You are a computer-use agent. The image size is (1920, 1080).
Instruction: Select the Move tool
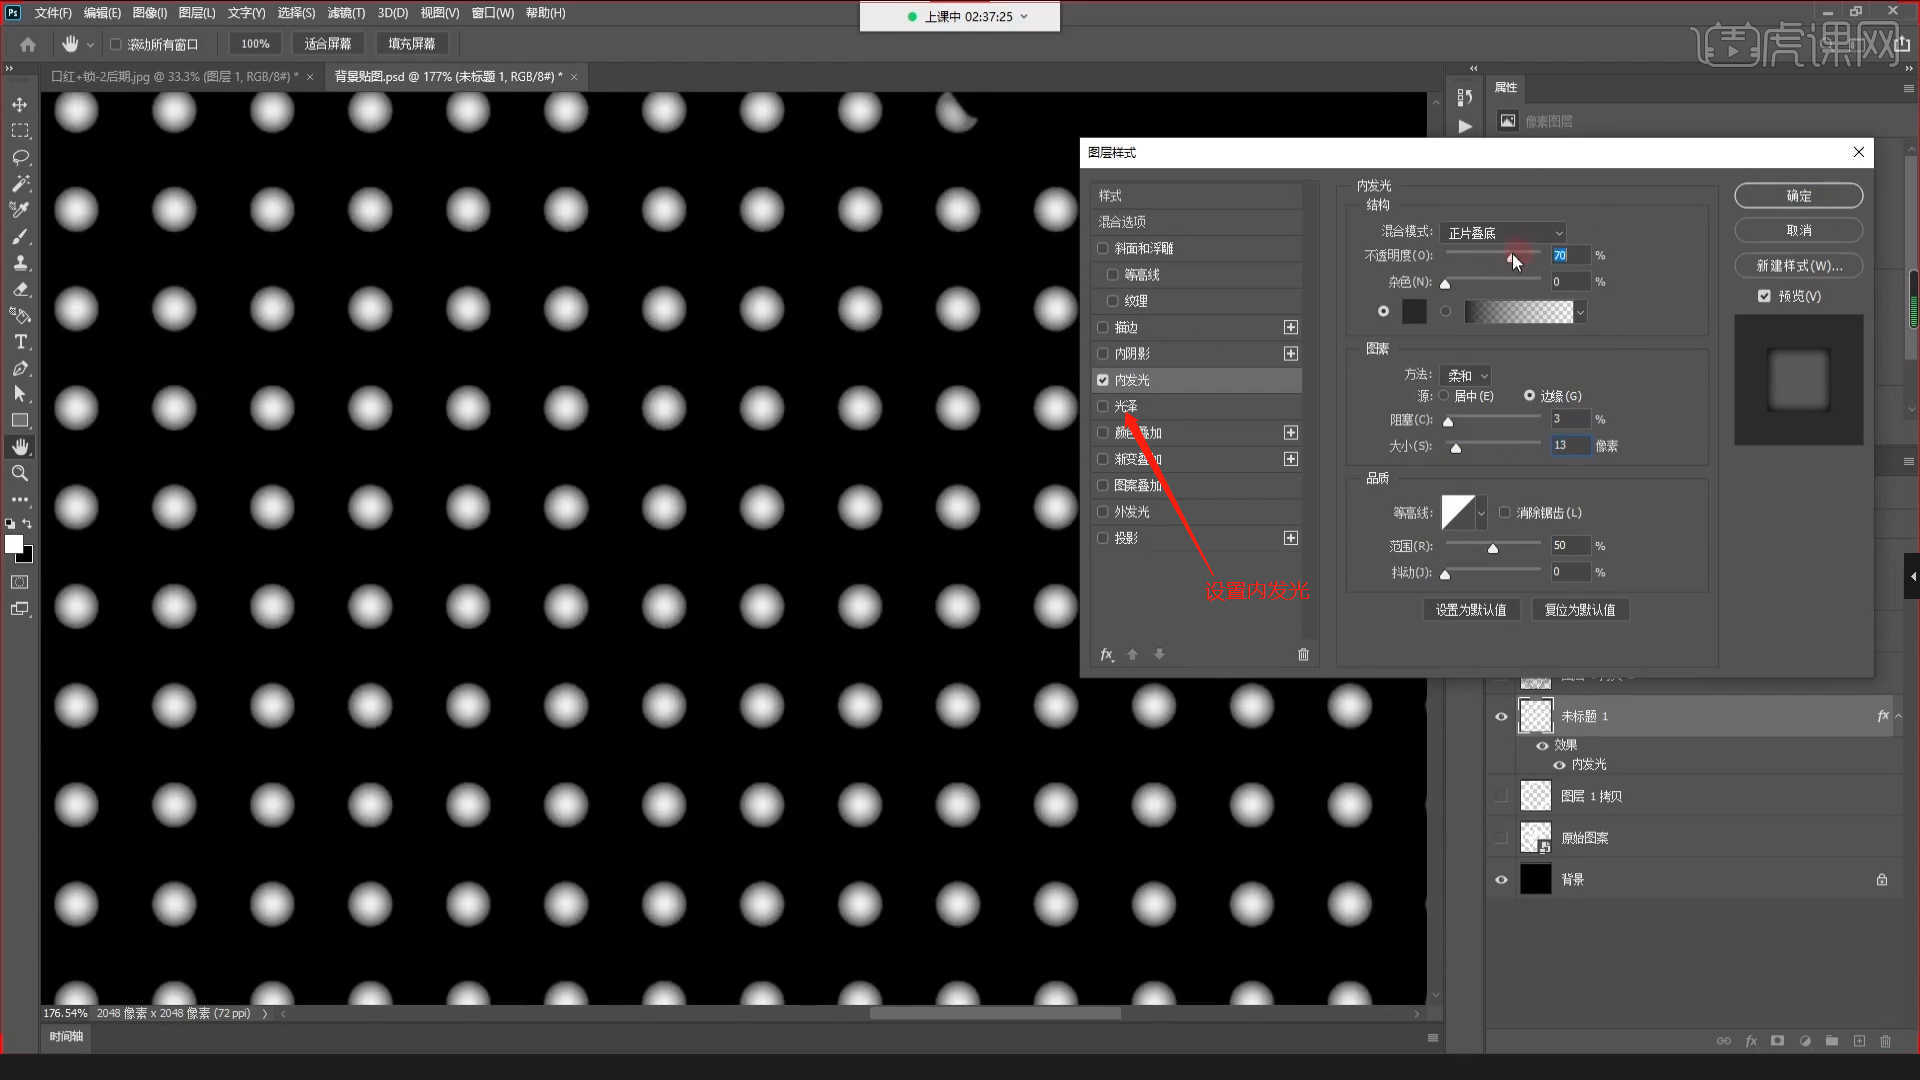point(19,105)
